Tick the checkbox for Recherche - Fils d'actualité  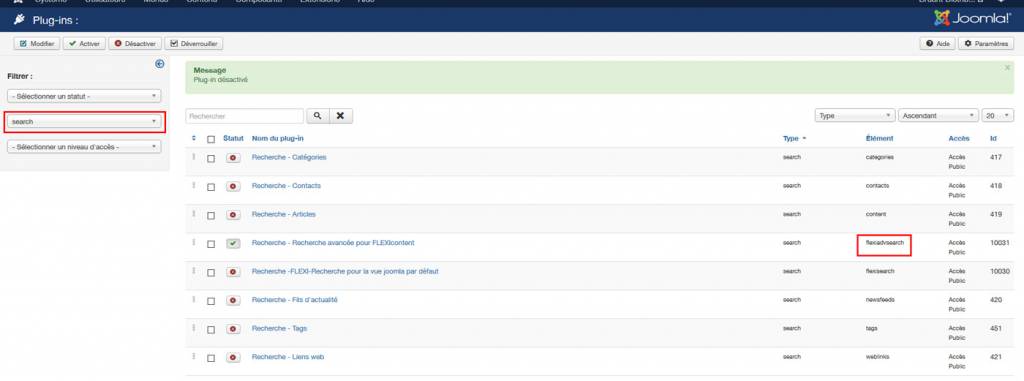click(210, 301)
